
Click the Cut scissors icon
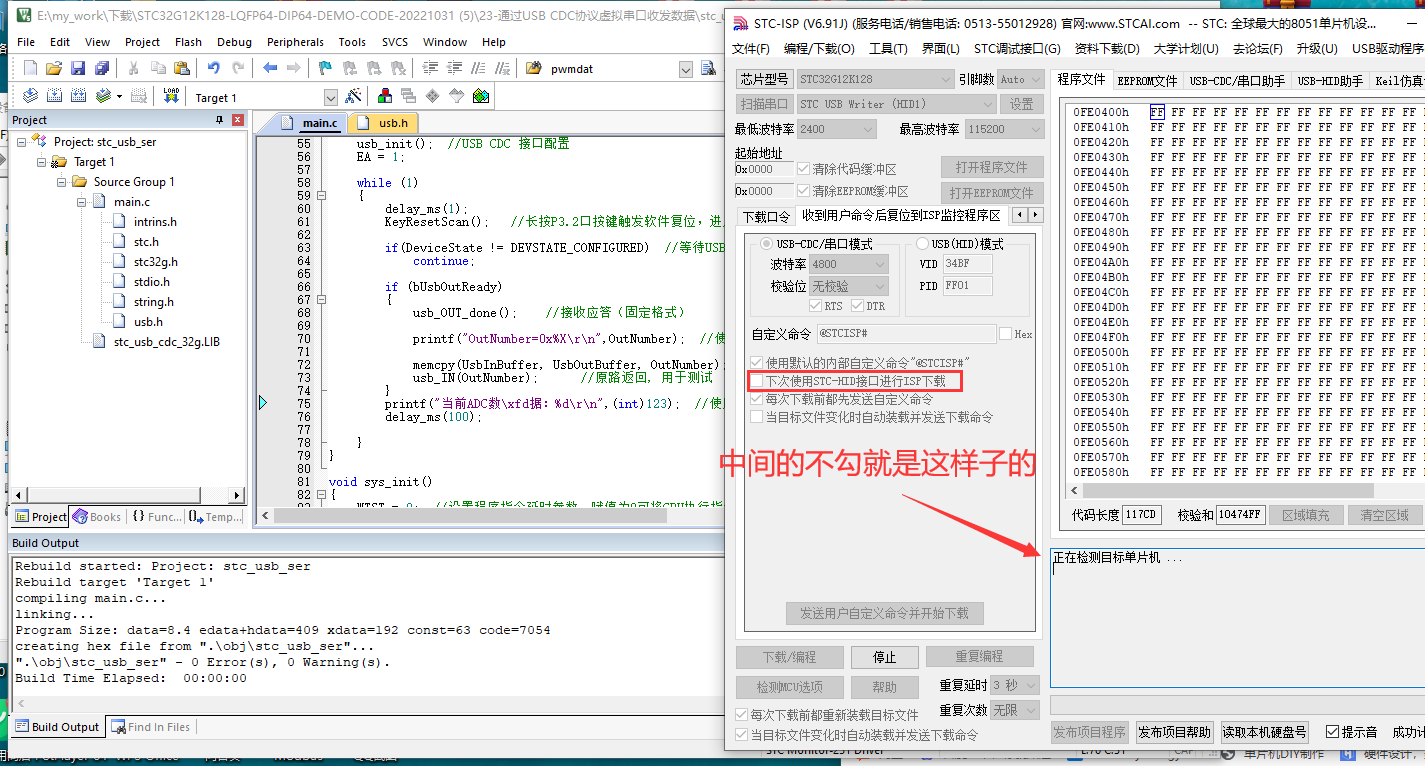tap(133, 68)
